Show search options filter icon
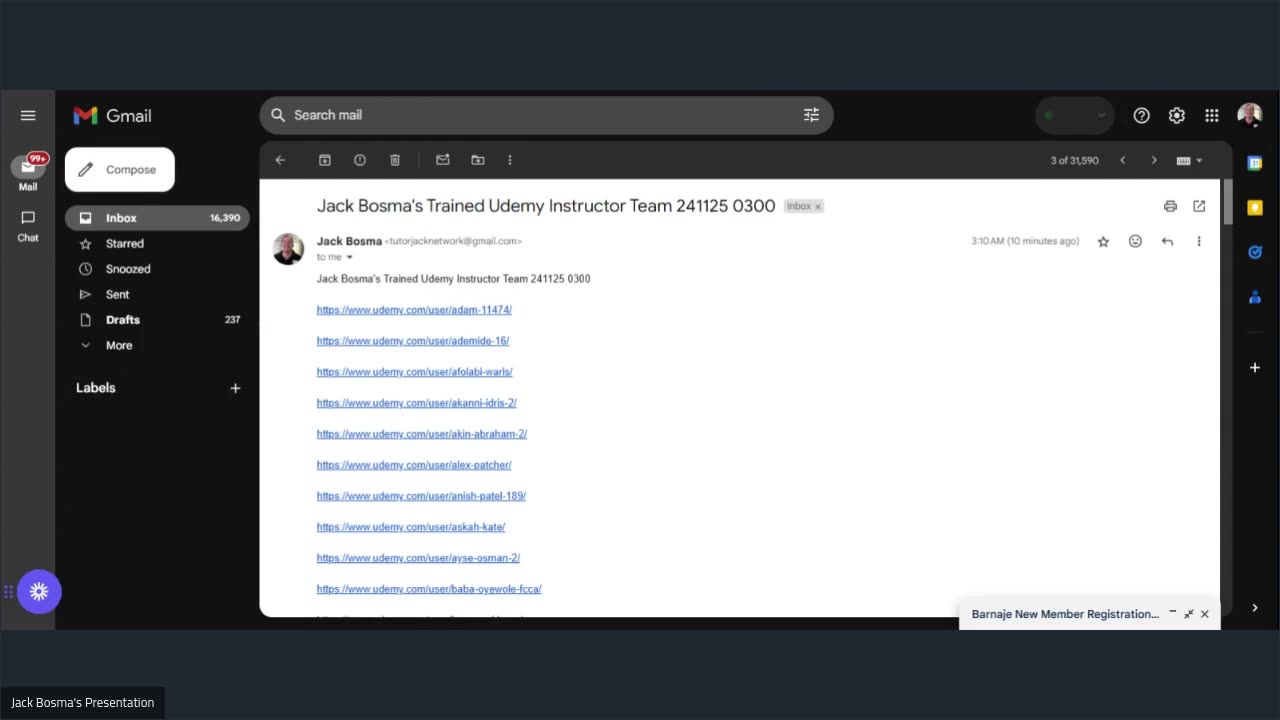 (811, 115)
